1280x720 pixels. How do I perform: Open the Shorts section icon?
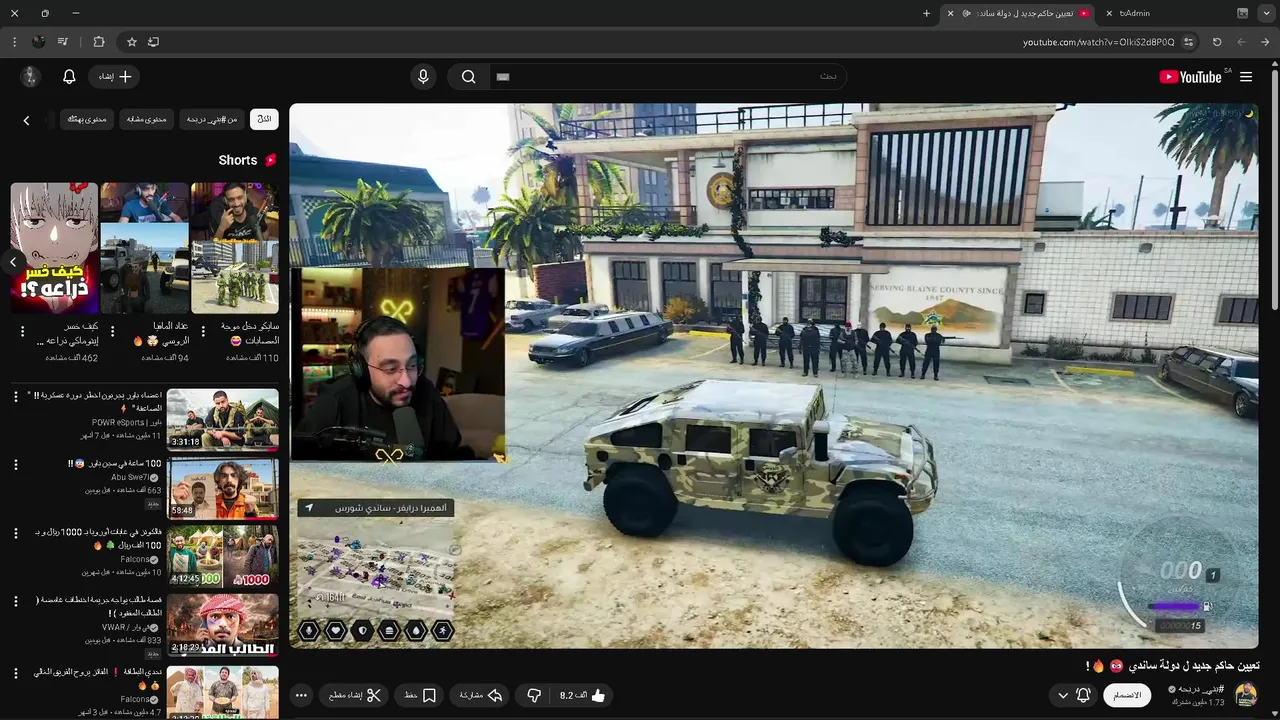tap(270, 160)
